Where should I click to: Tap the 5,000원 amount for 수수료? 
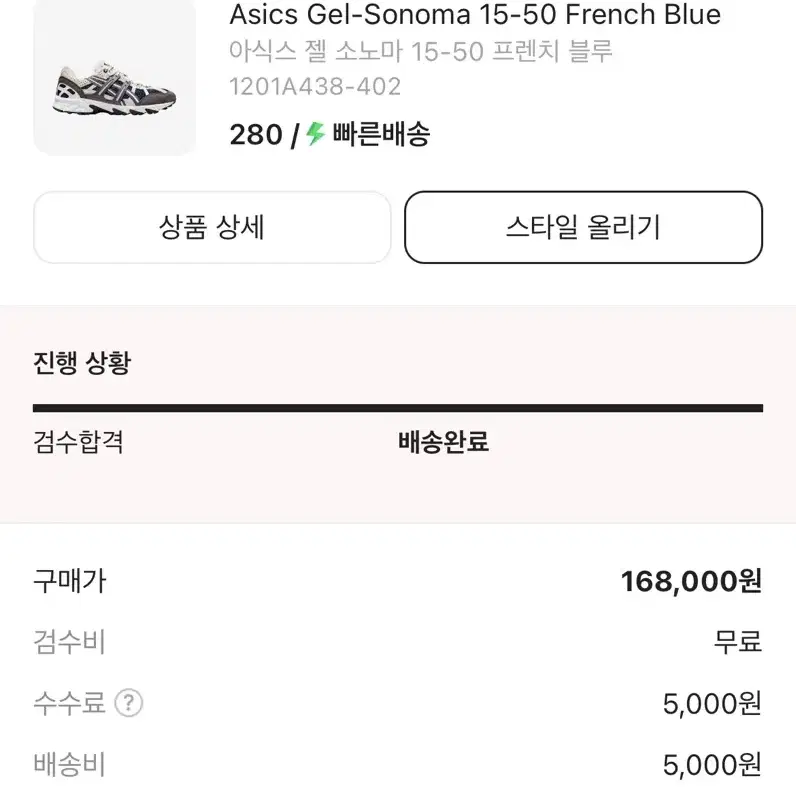click(712, 704)
